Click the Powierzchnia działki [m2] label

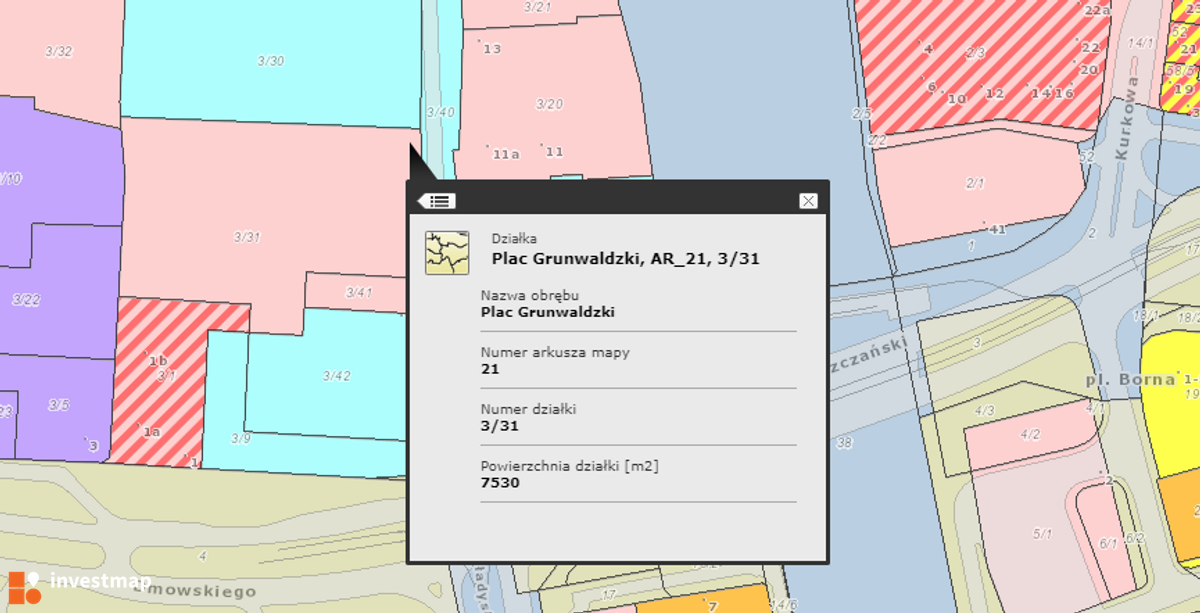tap(570, 466)
